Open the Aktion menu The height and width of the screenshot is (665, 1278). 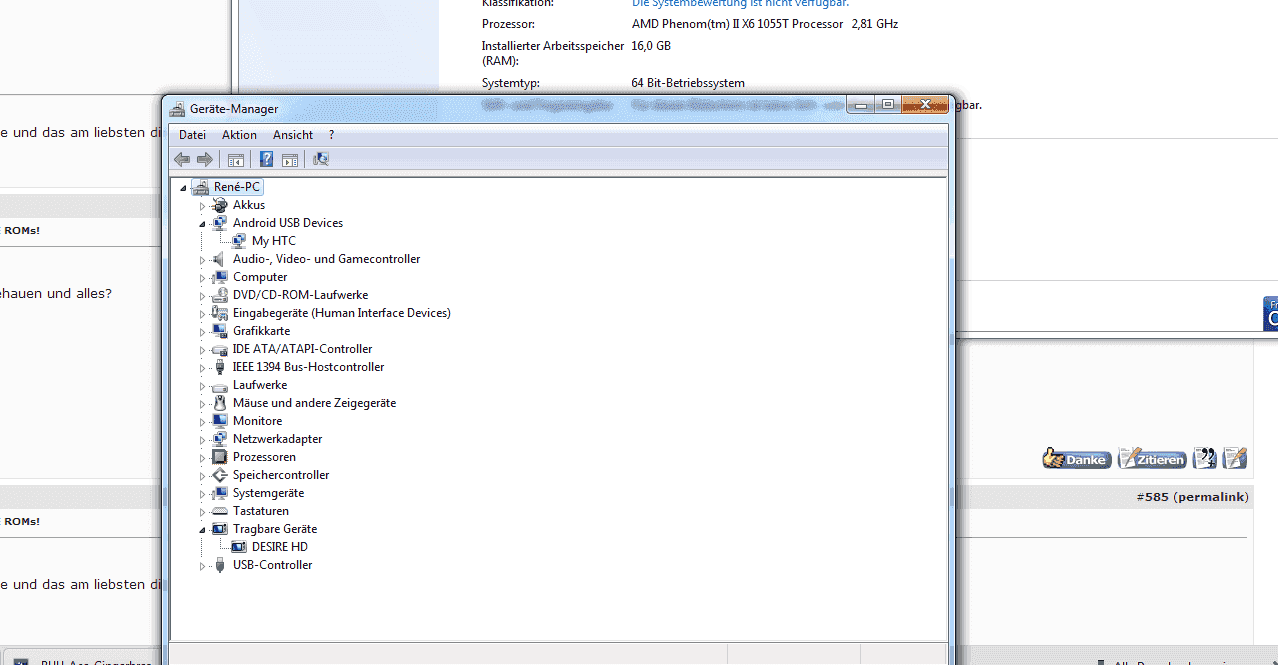point(239,135)
